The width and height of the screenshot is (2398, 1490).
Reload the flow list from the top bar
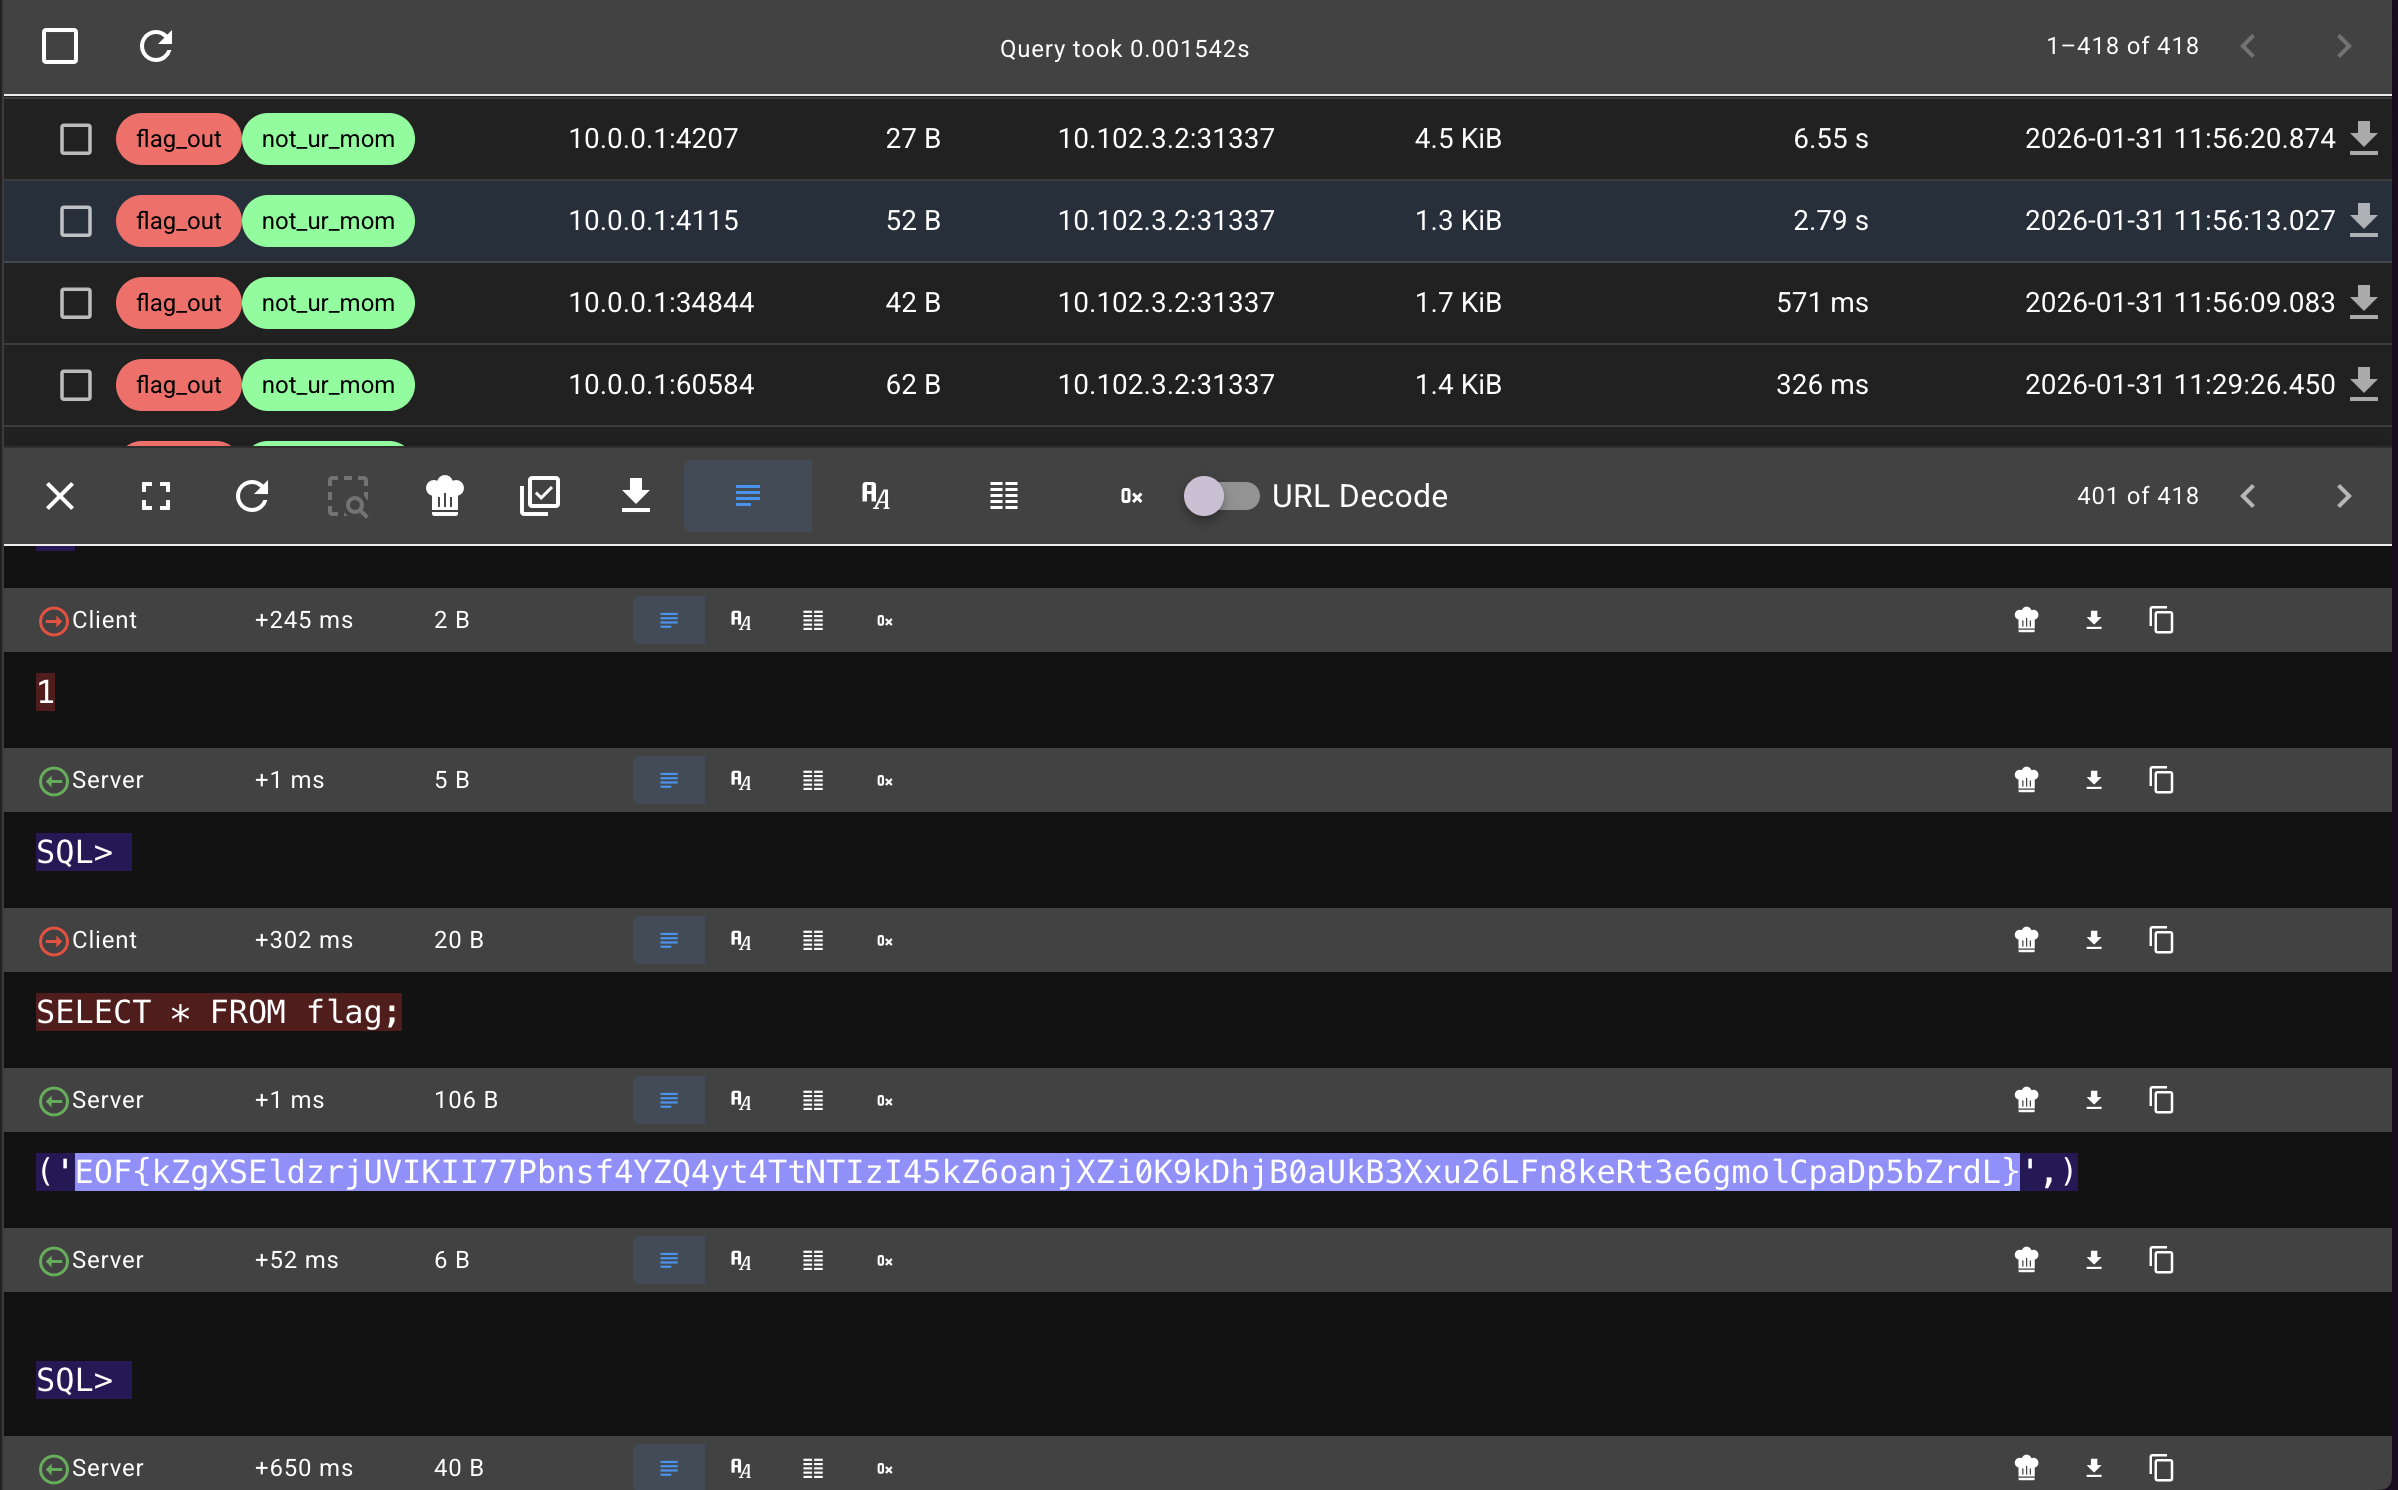pos(156,46)
